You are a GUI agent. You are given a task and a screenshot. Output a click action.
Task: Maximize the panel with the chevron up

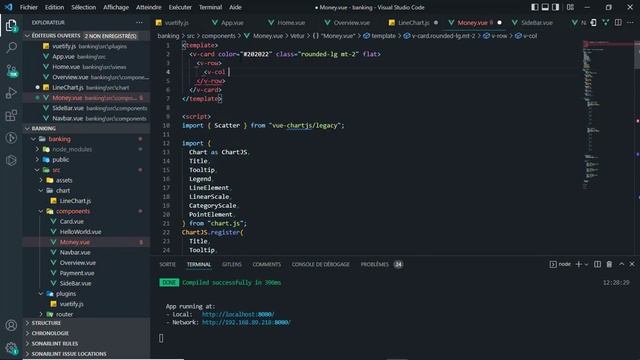point(621,264)
